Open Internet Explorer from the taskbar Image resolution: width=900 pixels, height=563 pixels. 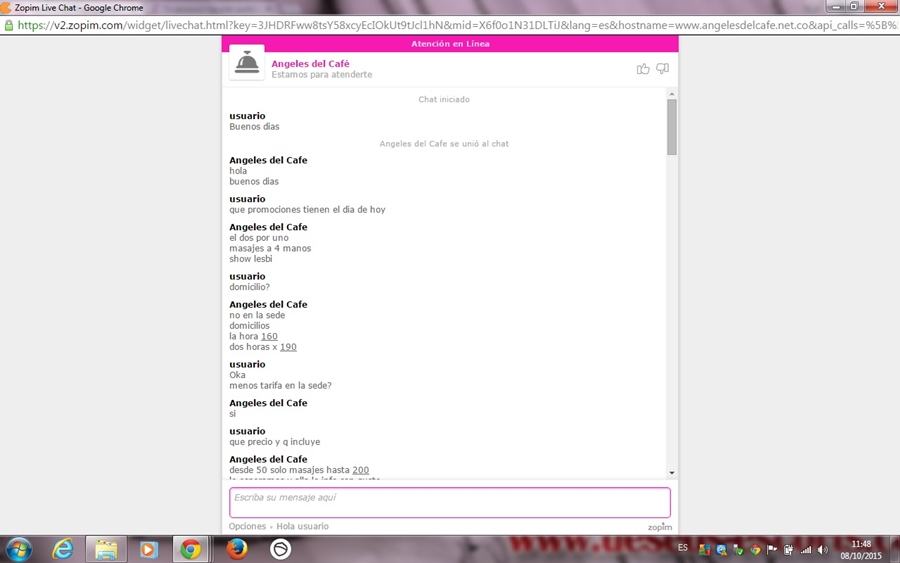[x=63, y=549]
